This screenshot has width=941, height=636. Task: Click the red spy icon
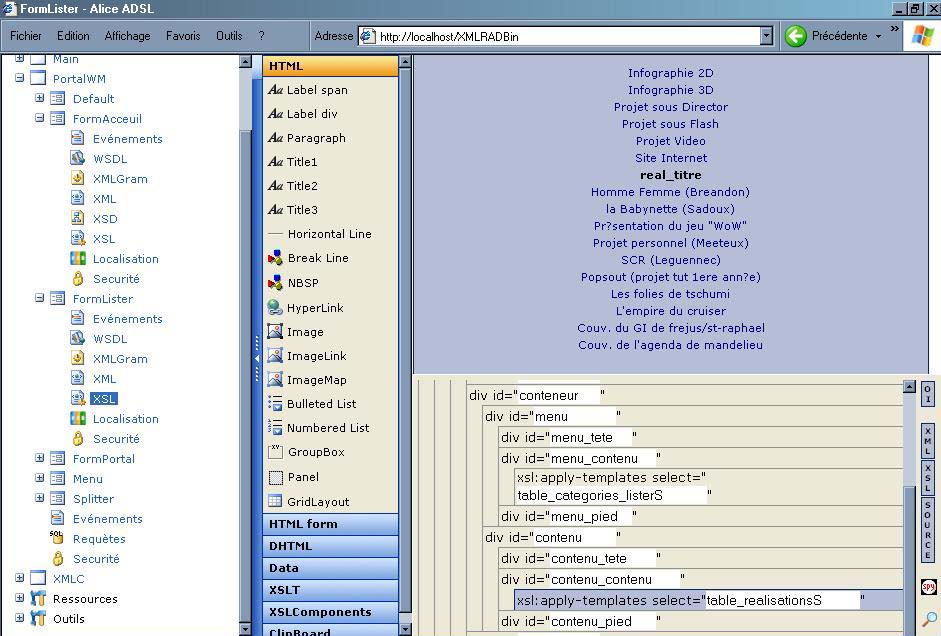928,587
